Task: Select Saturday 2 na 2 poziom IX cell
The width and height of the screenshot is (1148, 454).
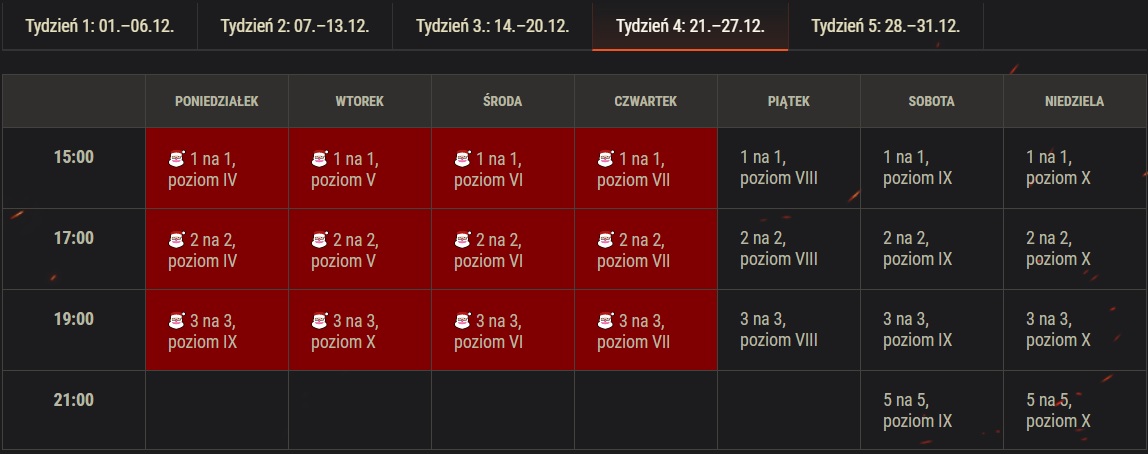Action: coord(931,249)
